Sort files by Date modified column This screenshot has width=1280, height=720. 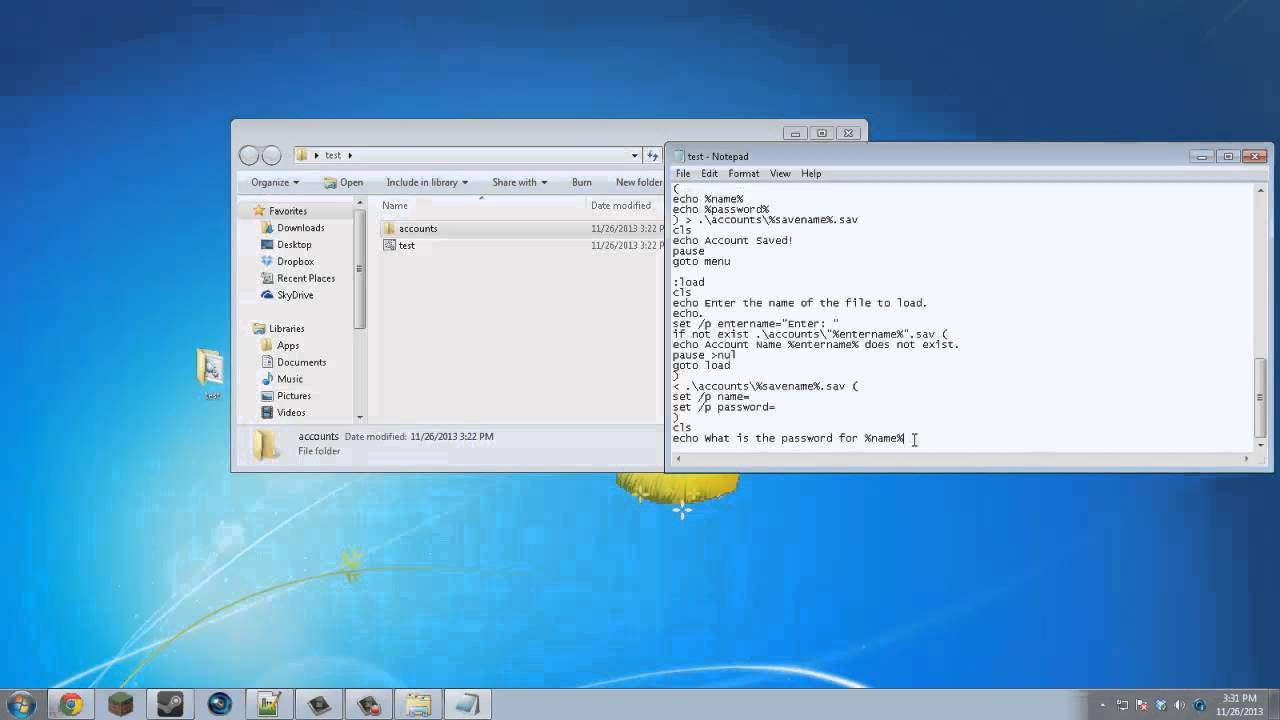click(x=621, y=205)
